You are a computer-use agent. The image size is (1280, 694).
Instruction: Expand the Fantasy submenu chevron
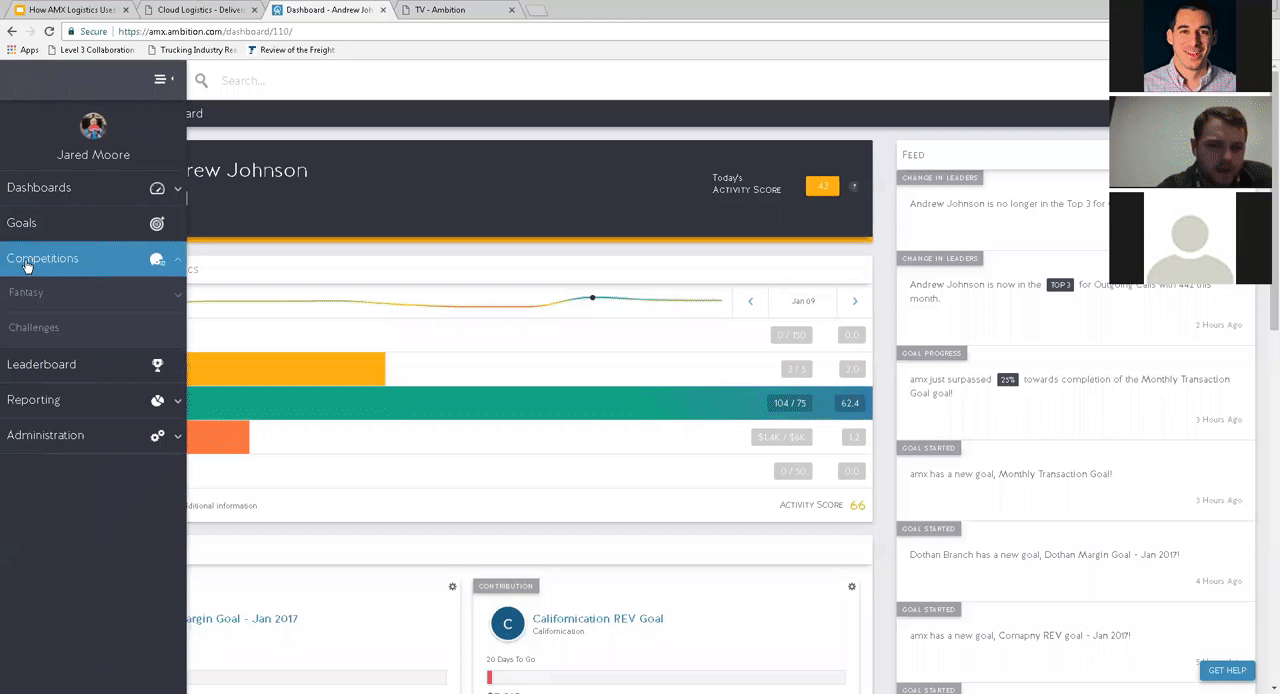pyautogui.click(x=178, y=294)
